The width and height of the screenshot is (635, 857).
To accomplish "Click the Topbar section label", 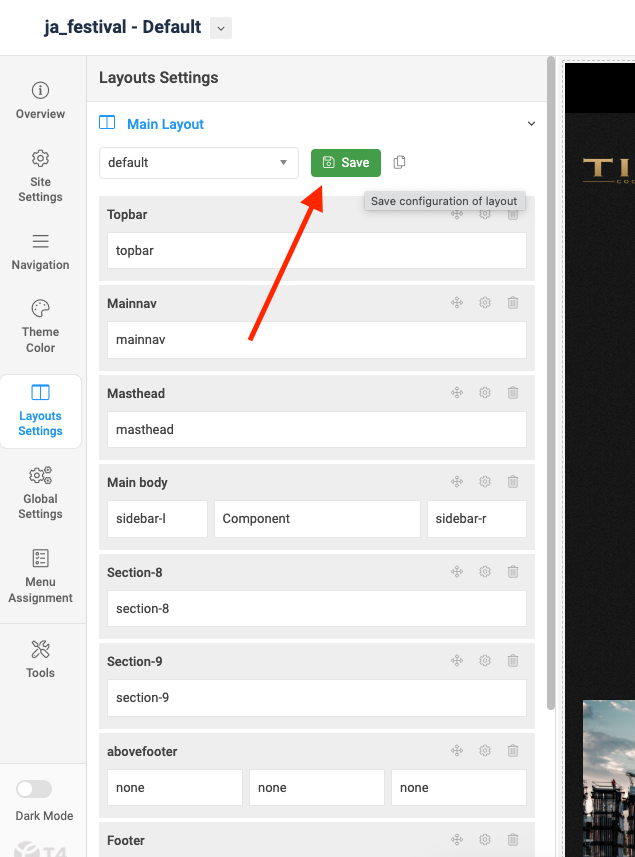I will pyautogui.click(x=127, y=214).
